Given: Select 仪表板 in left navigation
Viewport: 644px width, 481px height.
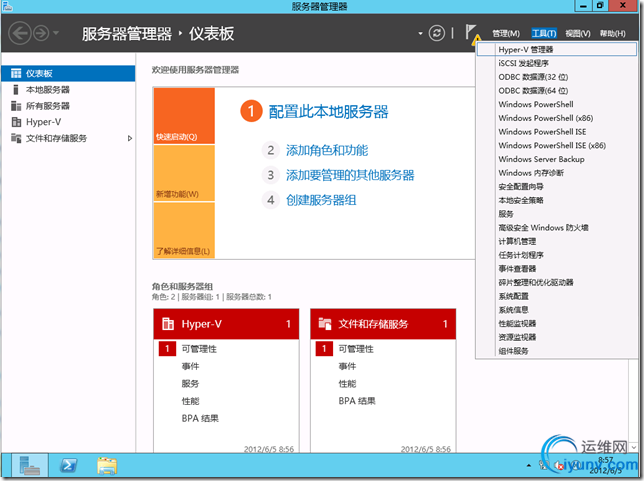Looking at the screenshot, I should (x=68, y=74).
